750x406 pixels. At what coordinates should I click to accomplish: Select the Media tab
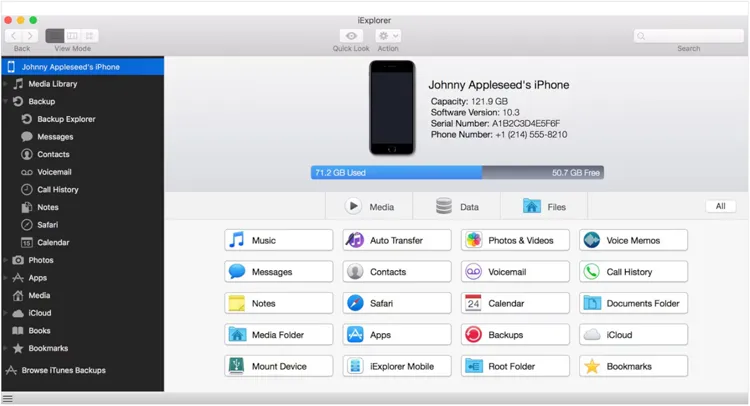click(369, 207)
